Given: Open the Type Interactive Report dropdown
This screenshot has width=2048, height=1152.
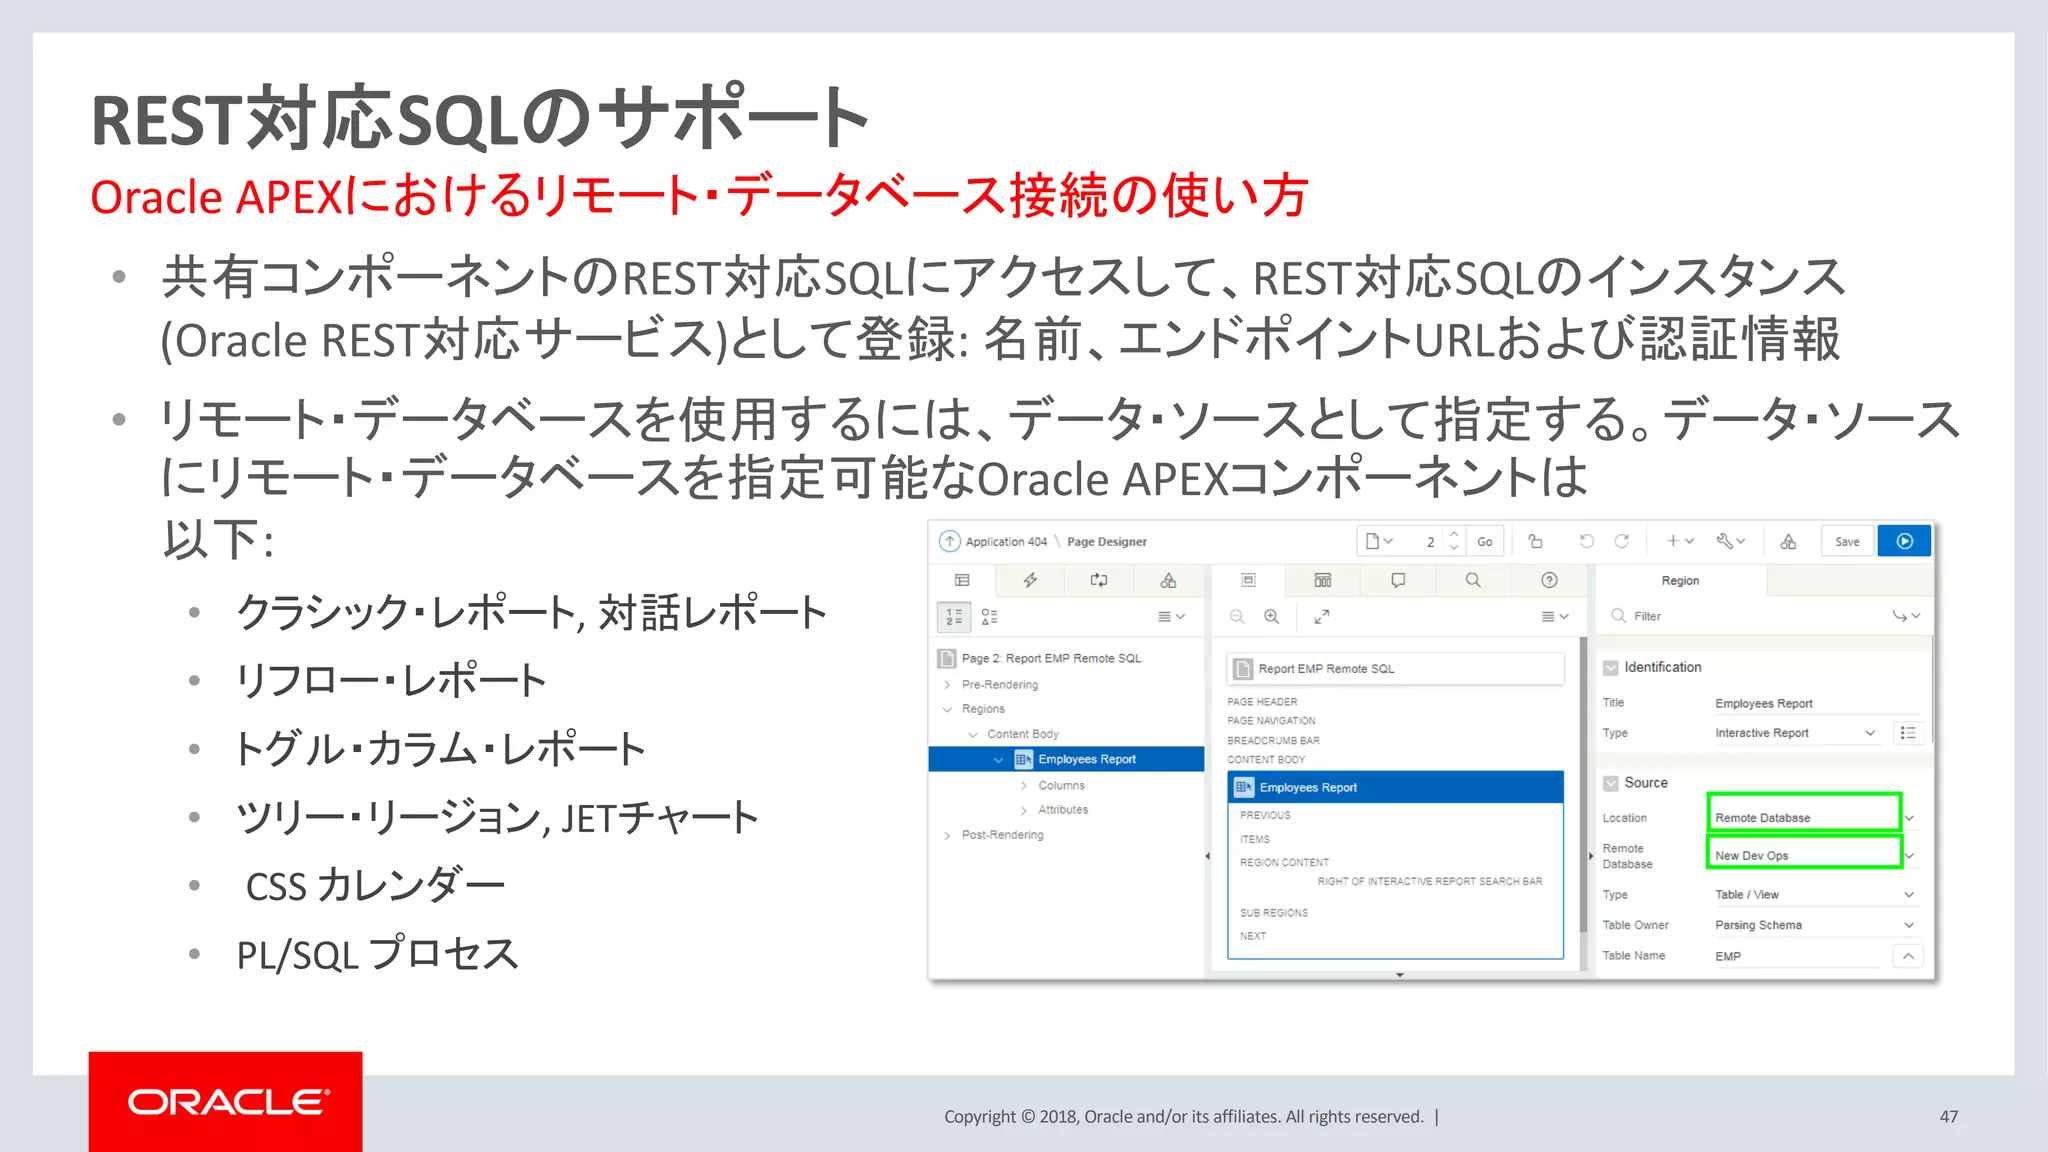Looking at the screenshot, I should pos(1796,733).
